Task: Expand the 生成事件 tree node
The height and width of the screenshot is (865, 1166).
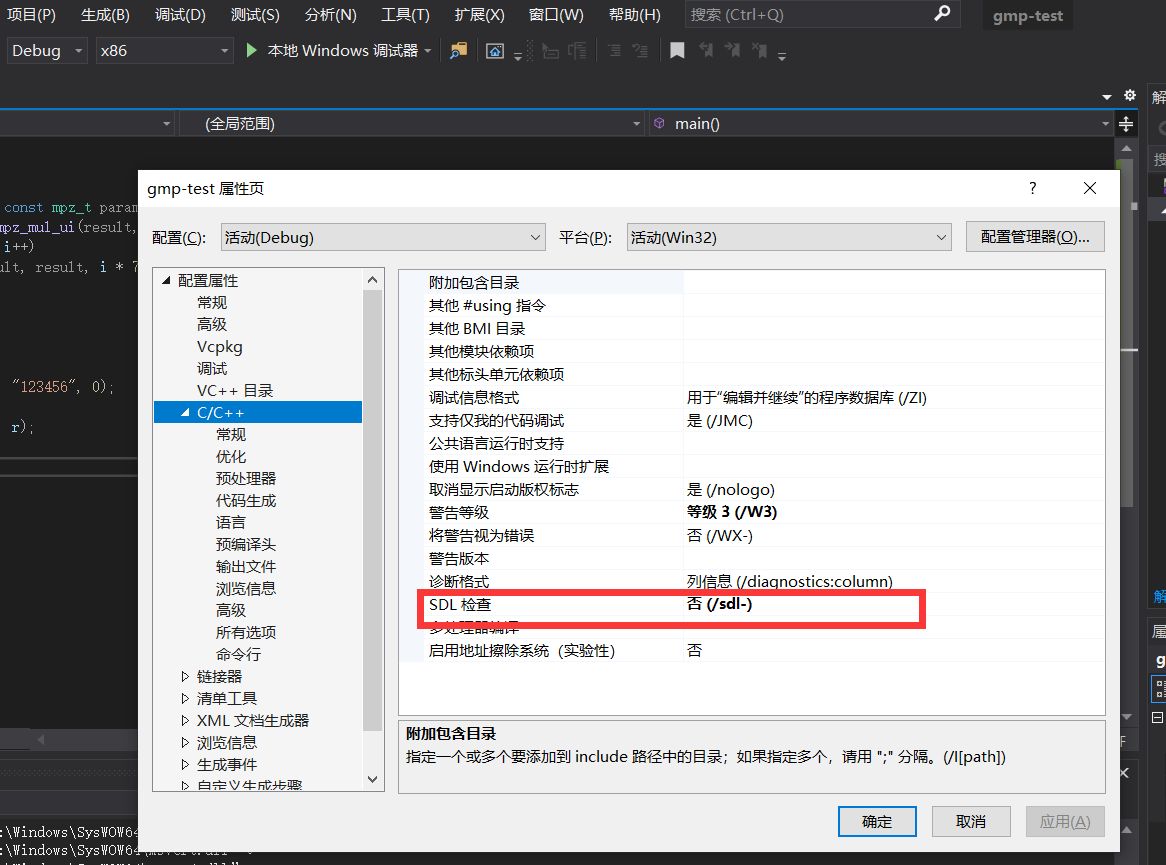Action: pos(185,764)
